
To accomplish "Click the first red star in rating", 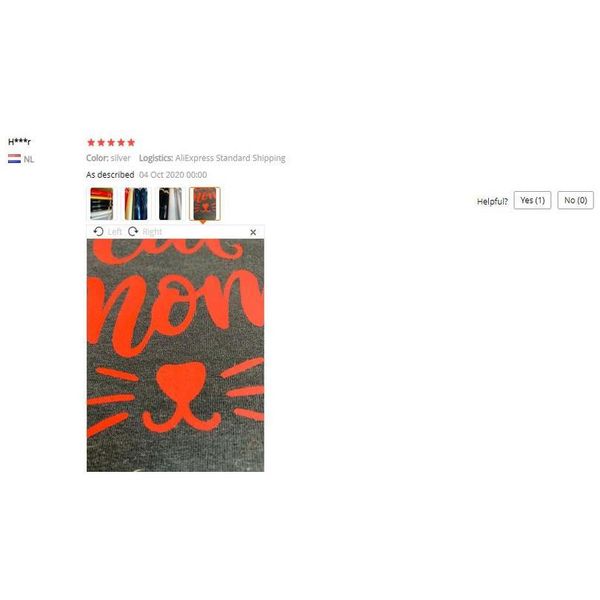I will [91, 143].
